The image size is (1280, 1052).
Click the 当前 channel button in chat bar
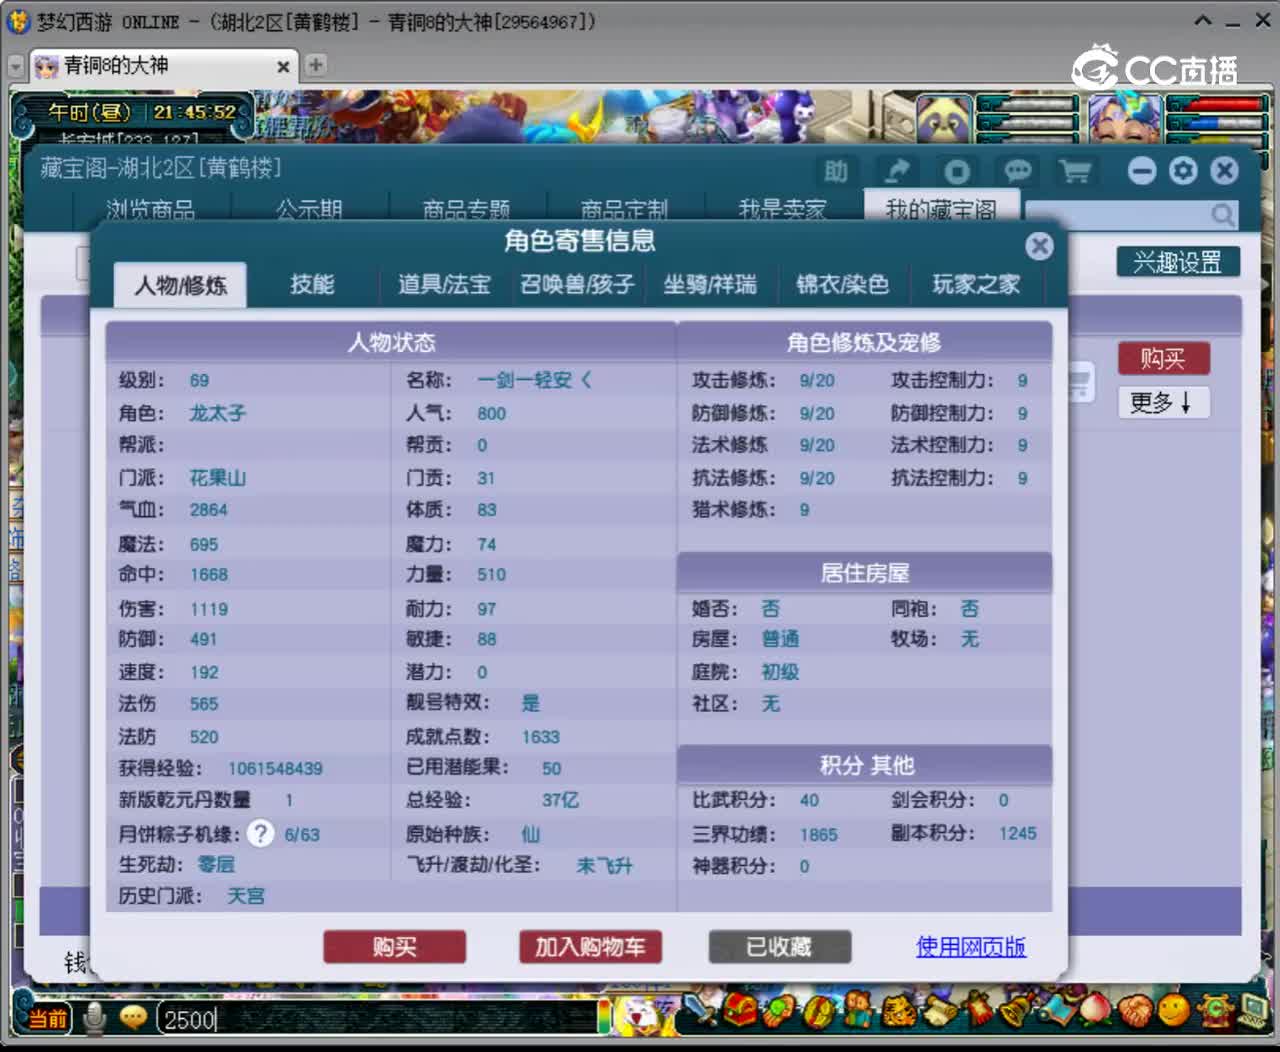pos(46,1018)
